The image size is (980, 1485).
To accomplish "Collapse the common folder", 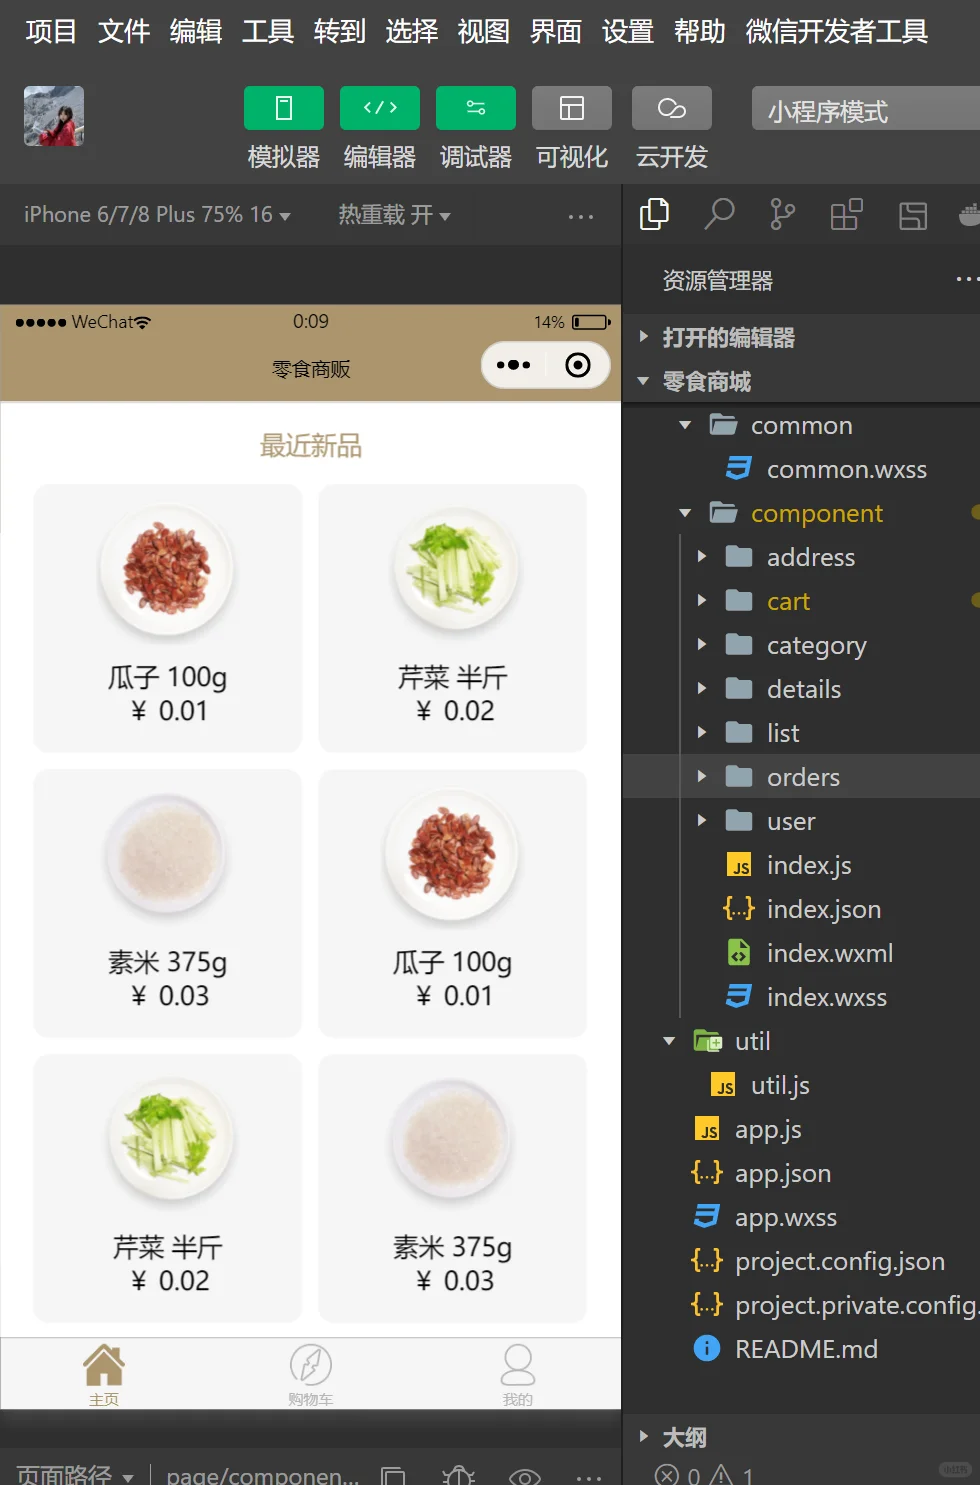I will [x=801, y=425].
